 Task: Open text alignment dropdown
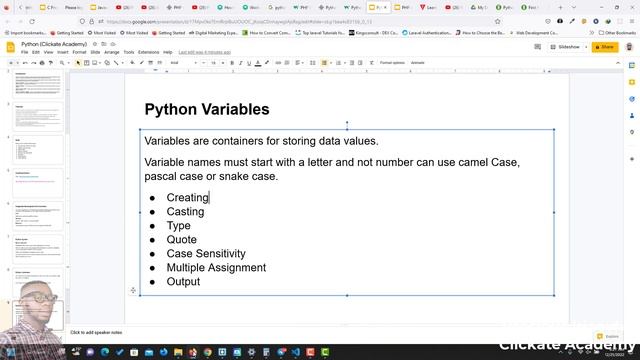click(x=299, y=63)
